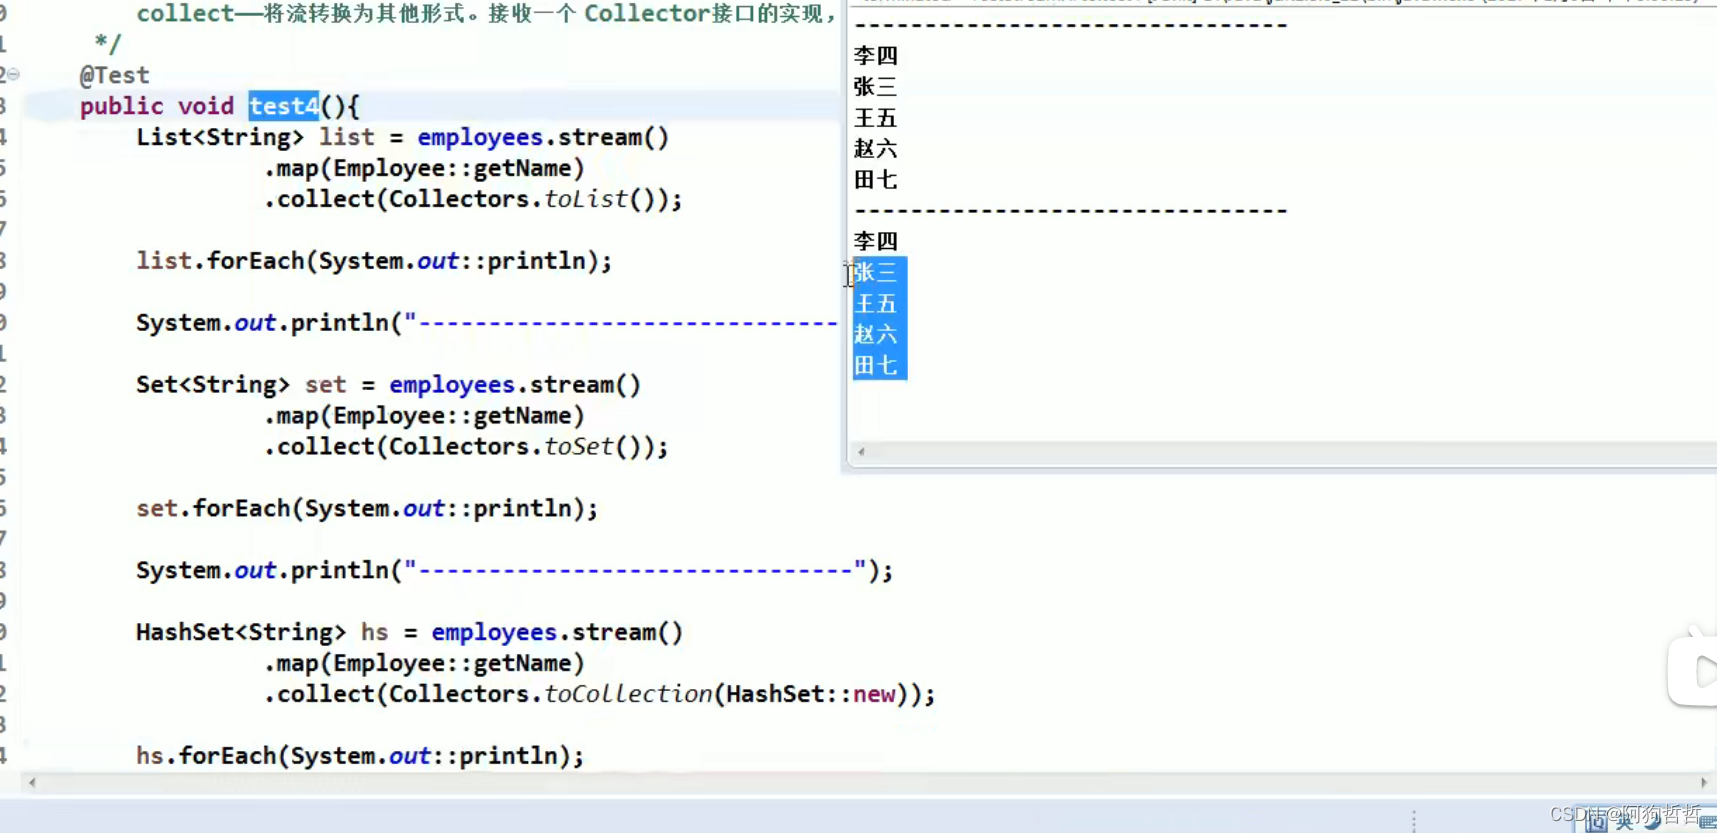Collapse the test4 method fold marker
The image size is (1717, 833).
[13, 75]
